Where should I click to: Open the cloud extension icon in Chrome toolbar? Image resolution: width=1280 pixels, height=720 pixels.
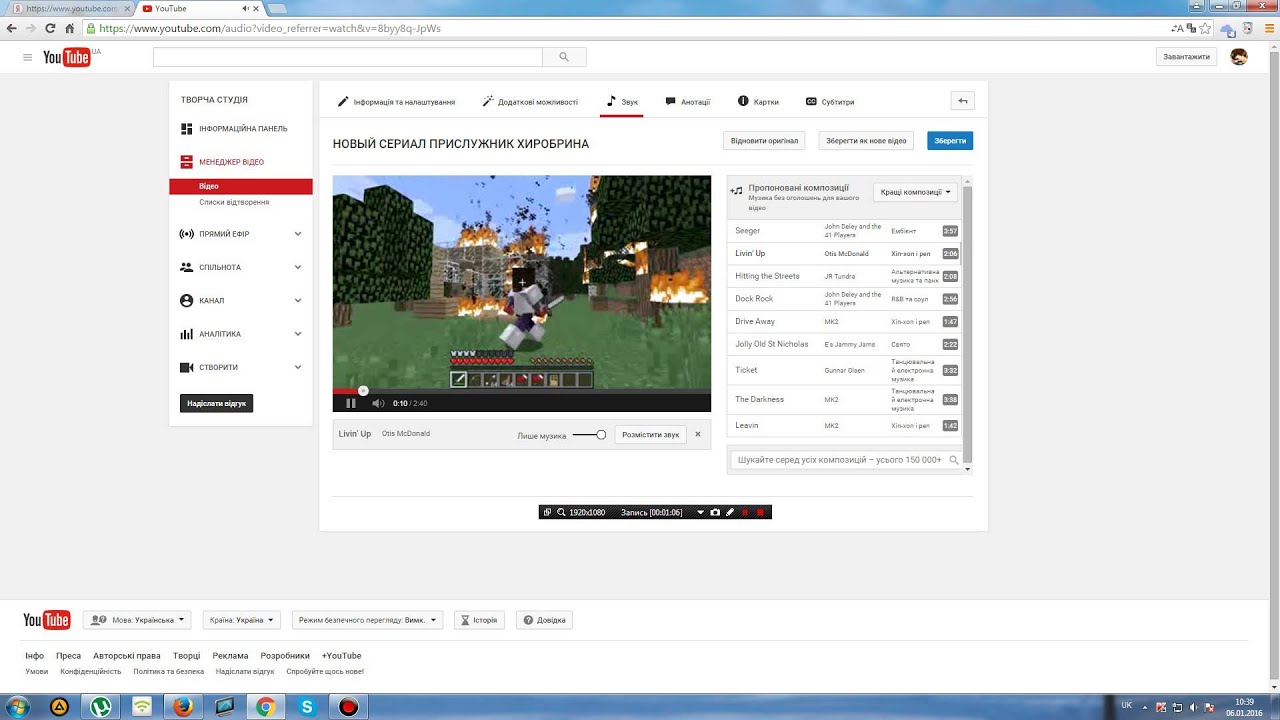point(1227,29)
